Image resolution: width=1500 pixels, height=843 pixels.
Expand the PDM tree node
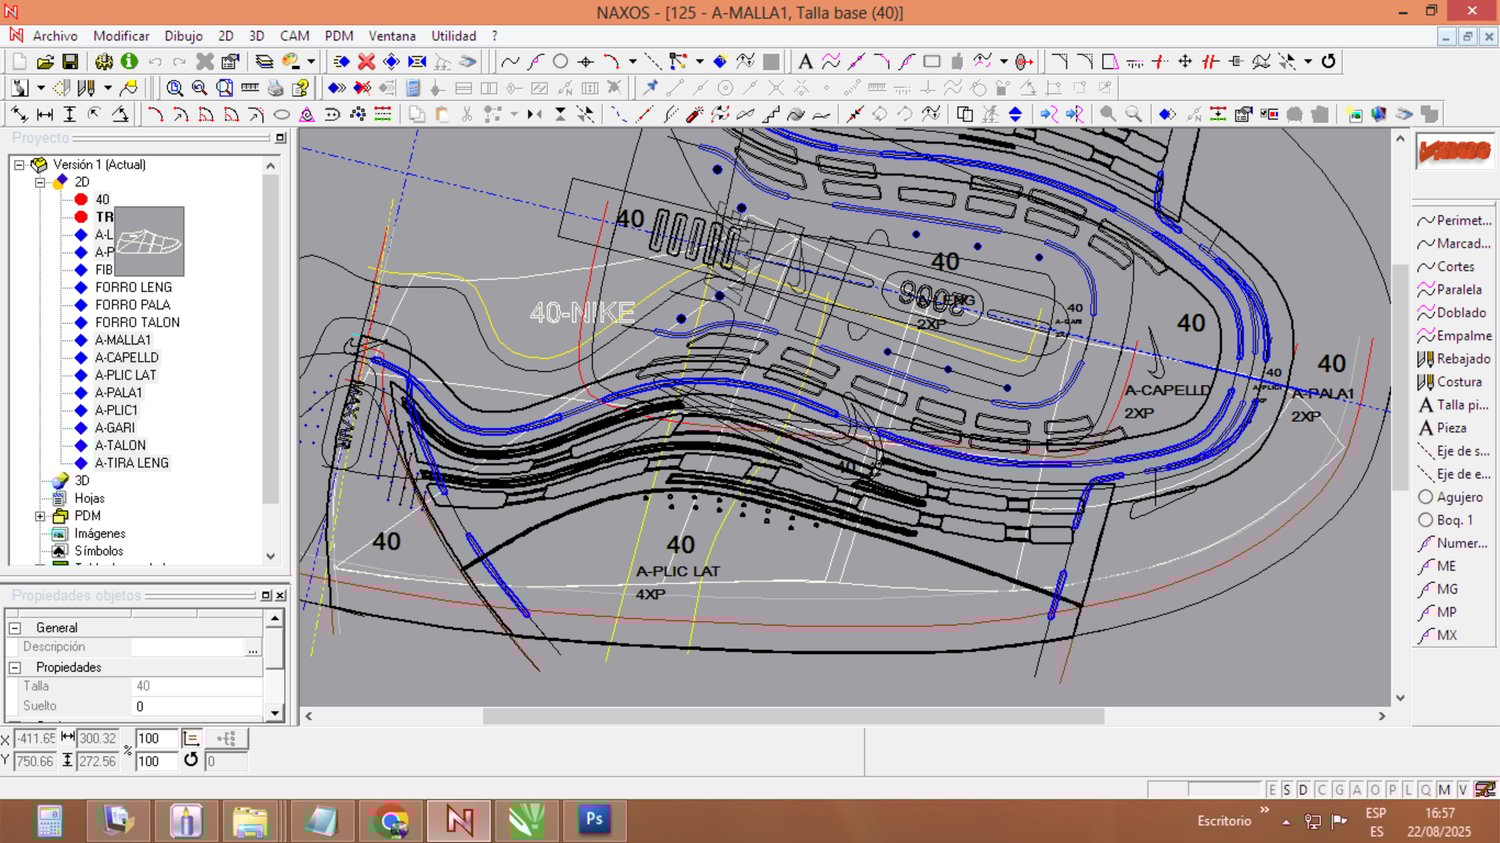(40, 516)
